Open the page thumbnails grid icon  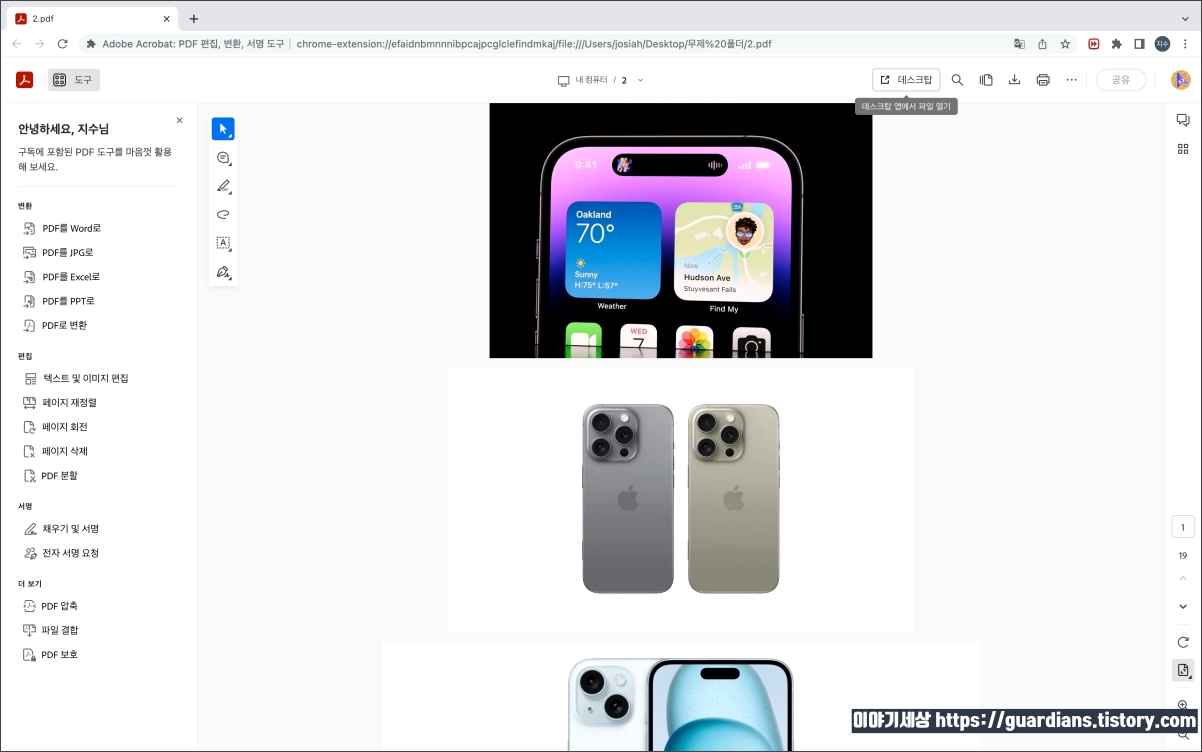[1183, 149]
